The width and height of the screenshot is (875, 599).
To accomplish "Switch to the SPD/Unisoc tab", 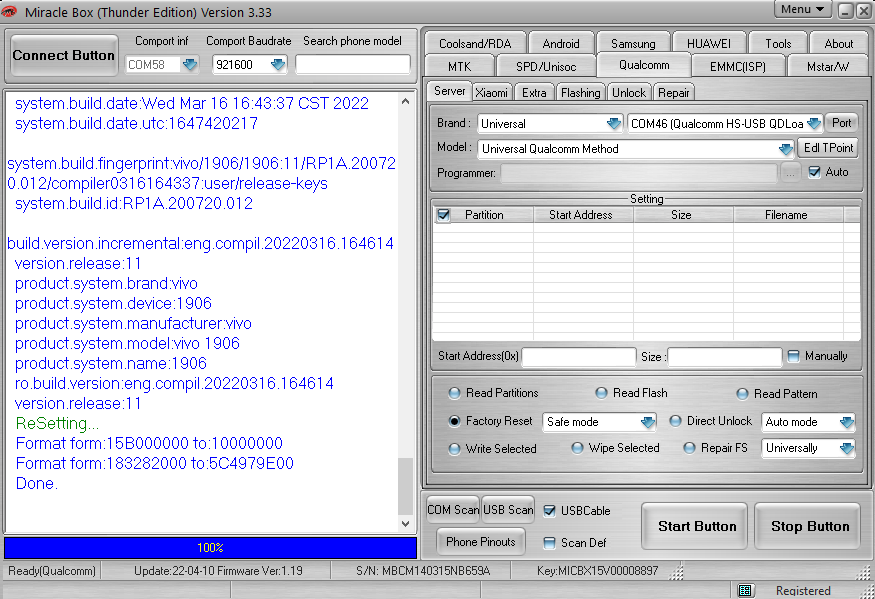I will [546, 66].
